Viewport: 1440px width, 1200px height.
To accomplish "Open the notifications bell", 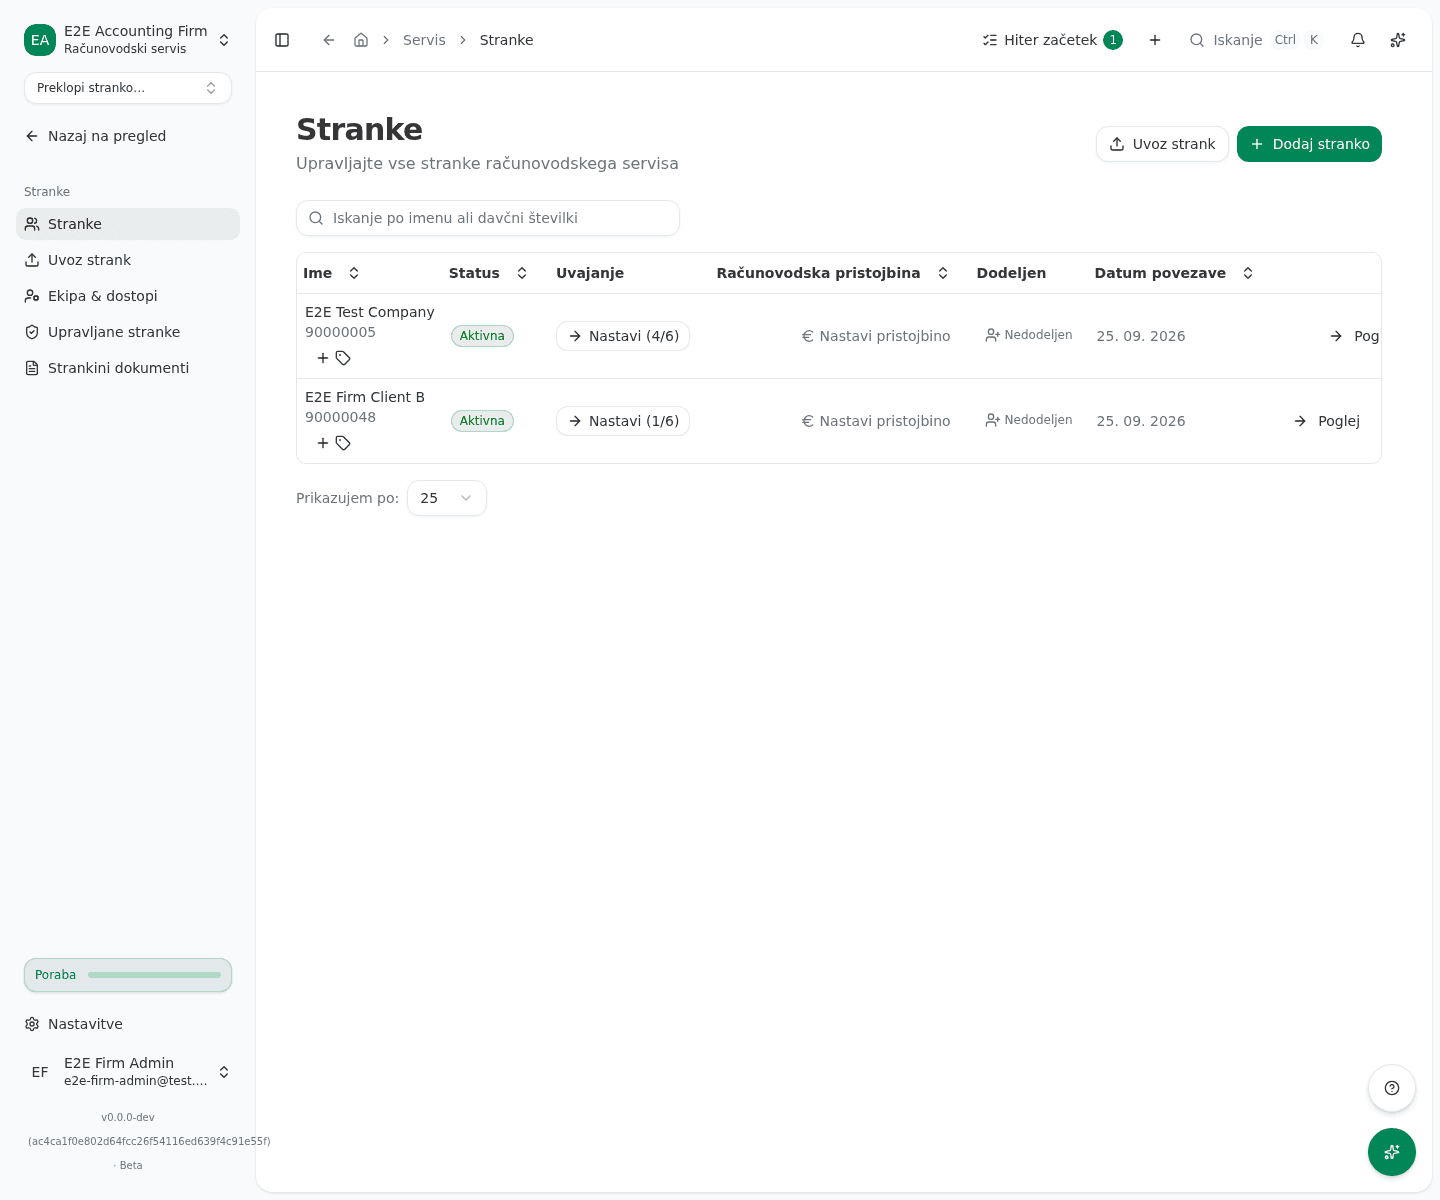I will coord(1358,40).
